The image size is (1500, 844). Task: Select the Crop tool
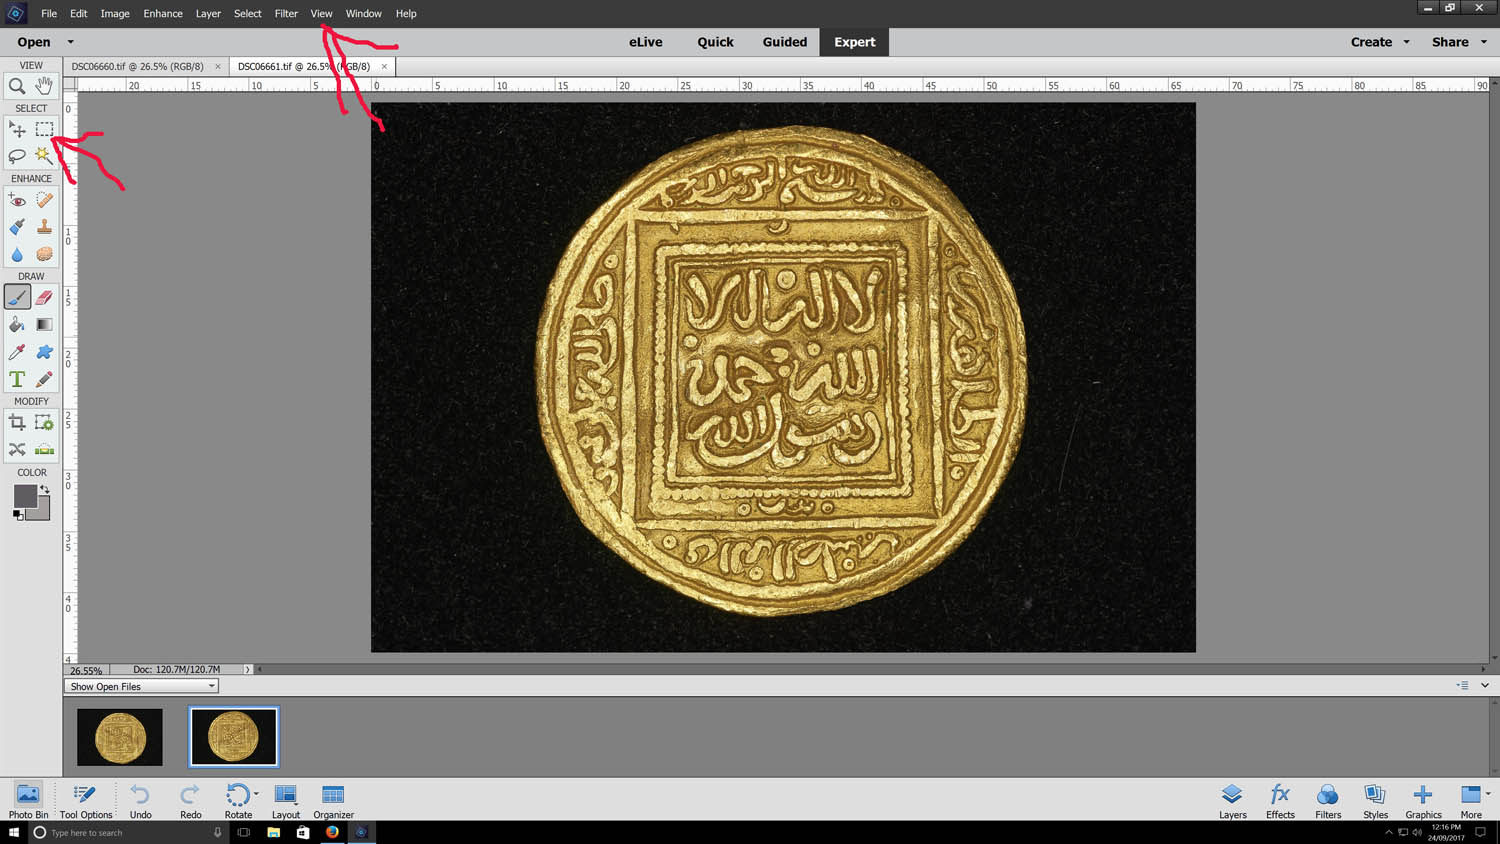(x=17, y=423)
